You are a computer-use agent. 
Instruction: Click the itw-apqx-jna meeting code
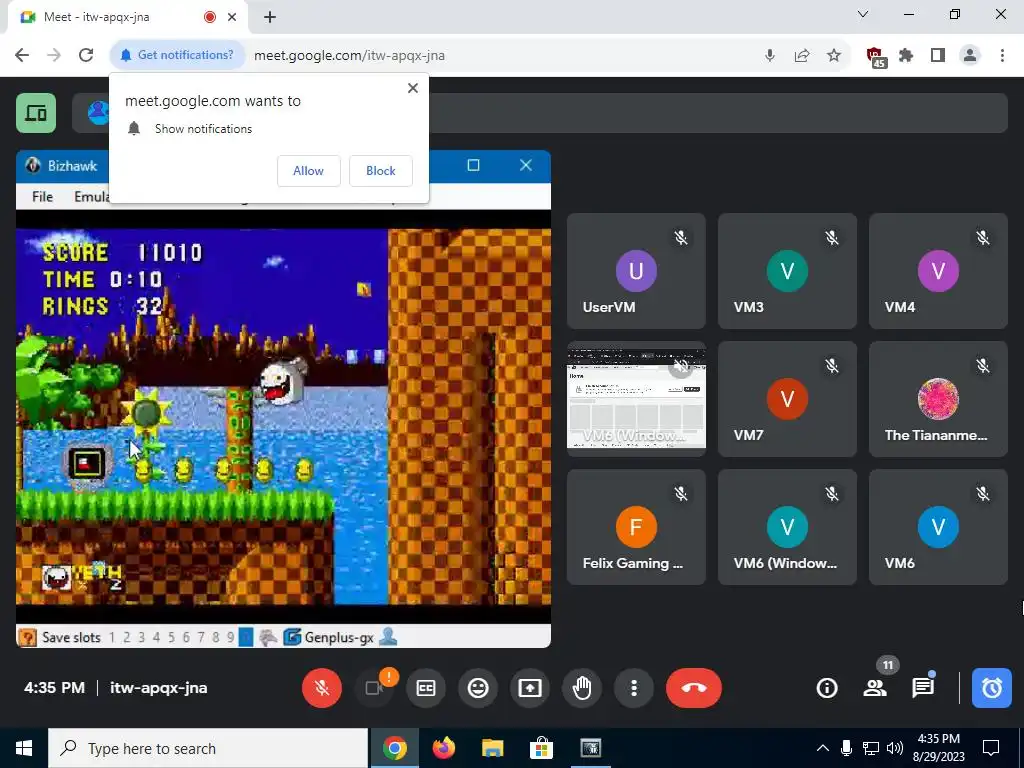tap(159, 688)
